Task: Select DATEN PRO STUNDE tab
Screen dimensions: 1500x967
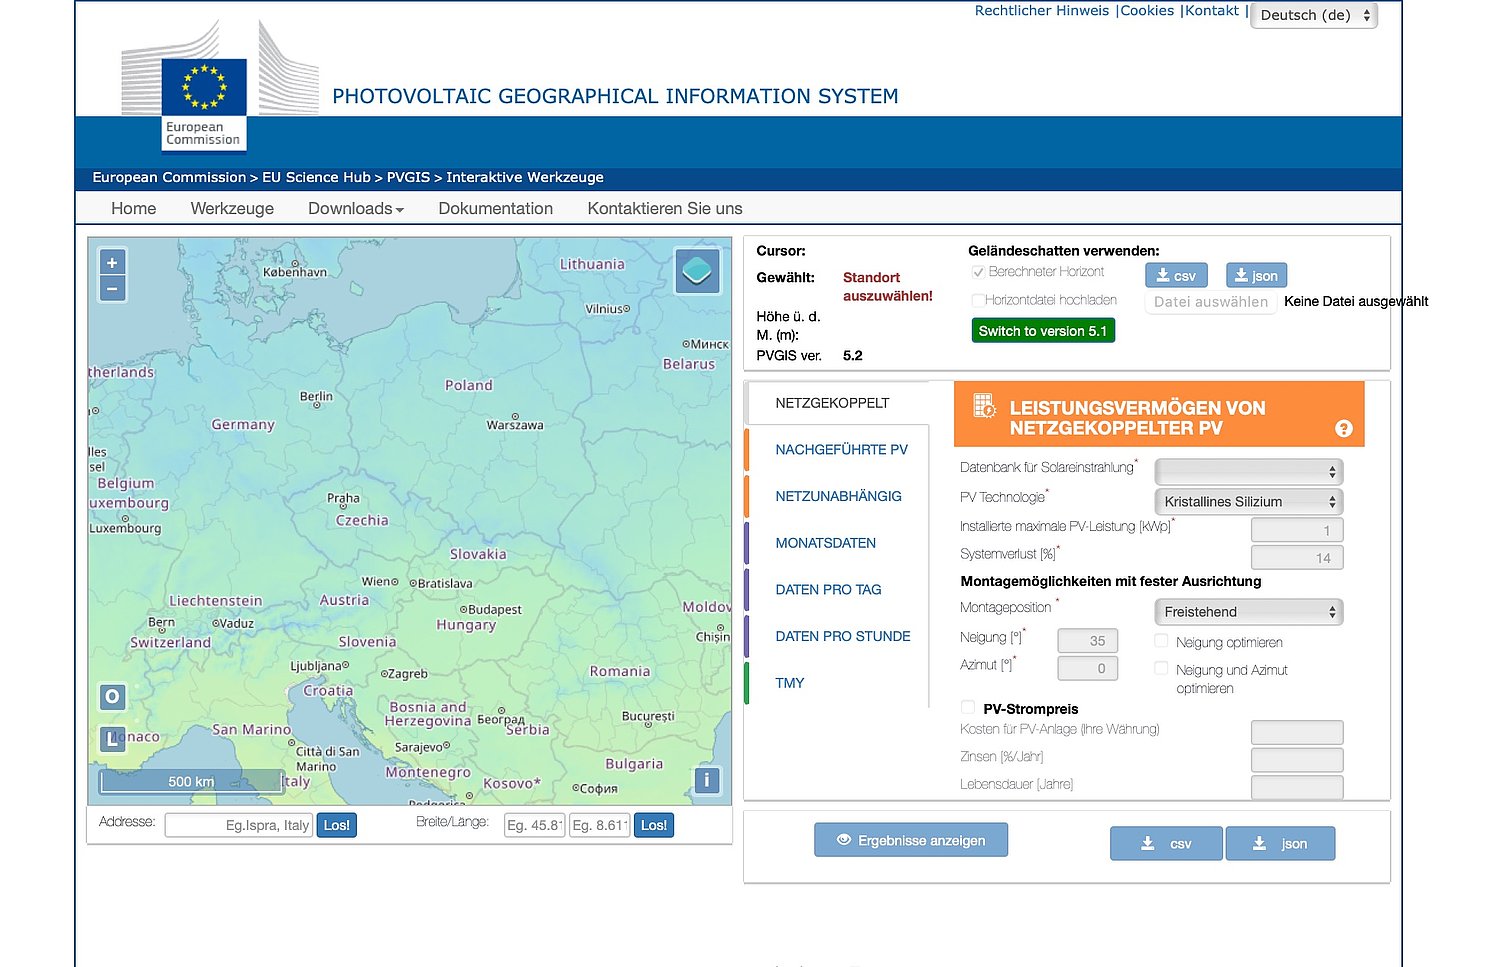Action: coord(842,636)
